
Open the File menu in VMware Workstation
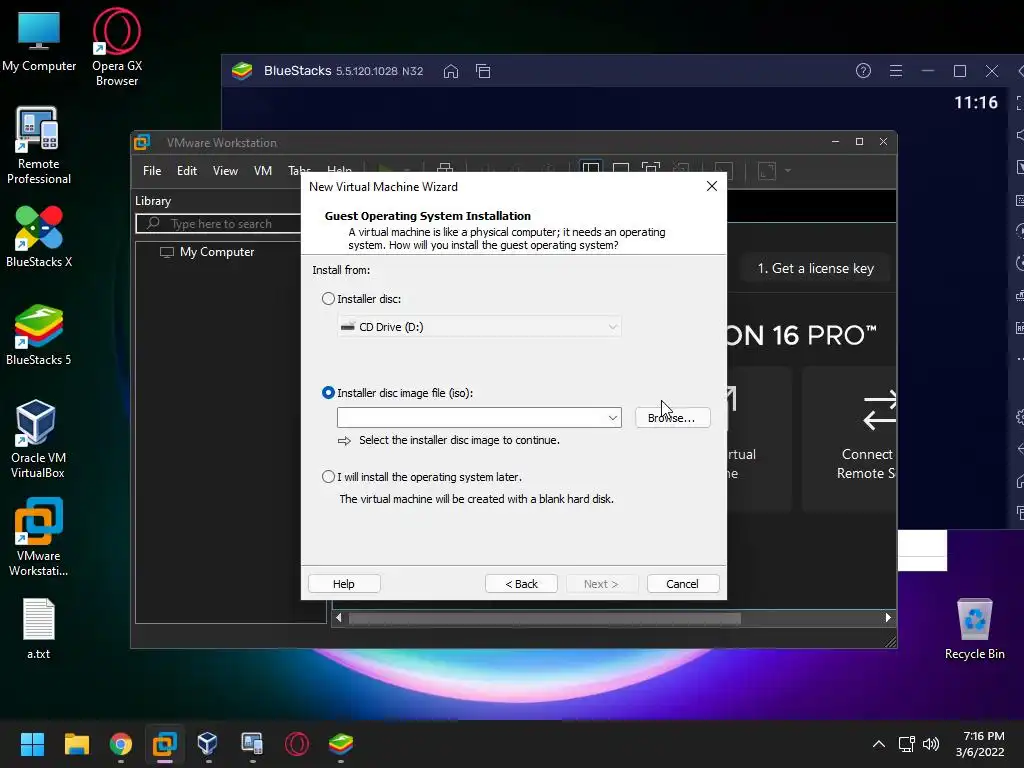pos(152,170)
